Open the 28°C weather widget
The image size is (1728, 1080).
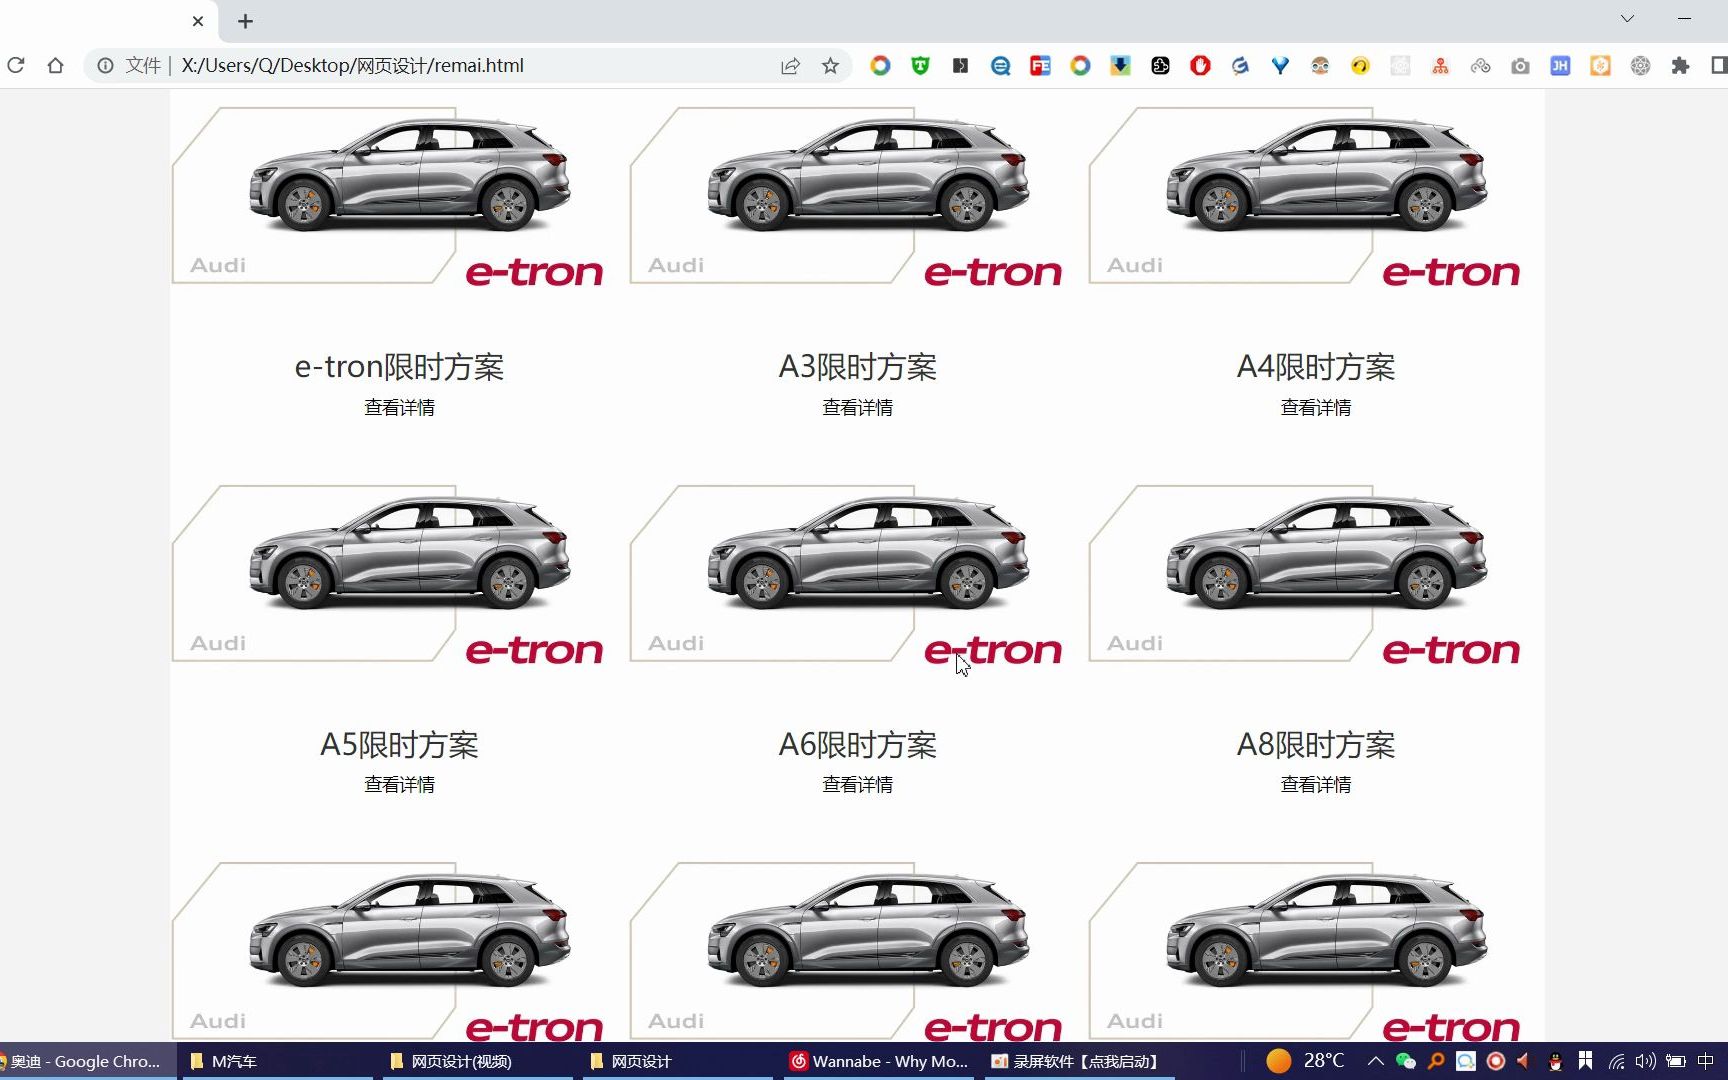pos(1306,1061)
